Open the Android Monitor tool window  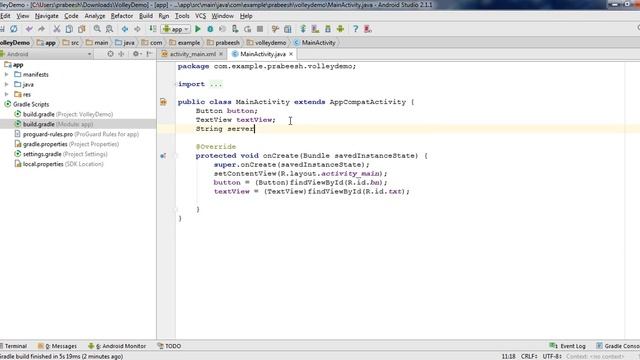pos(117,346)
